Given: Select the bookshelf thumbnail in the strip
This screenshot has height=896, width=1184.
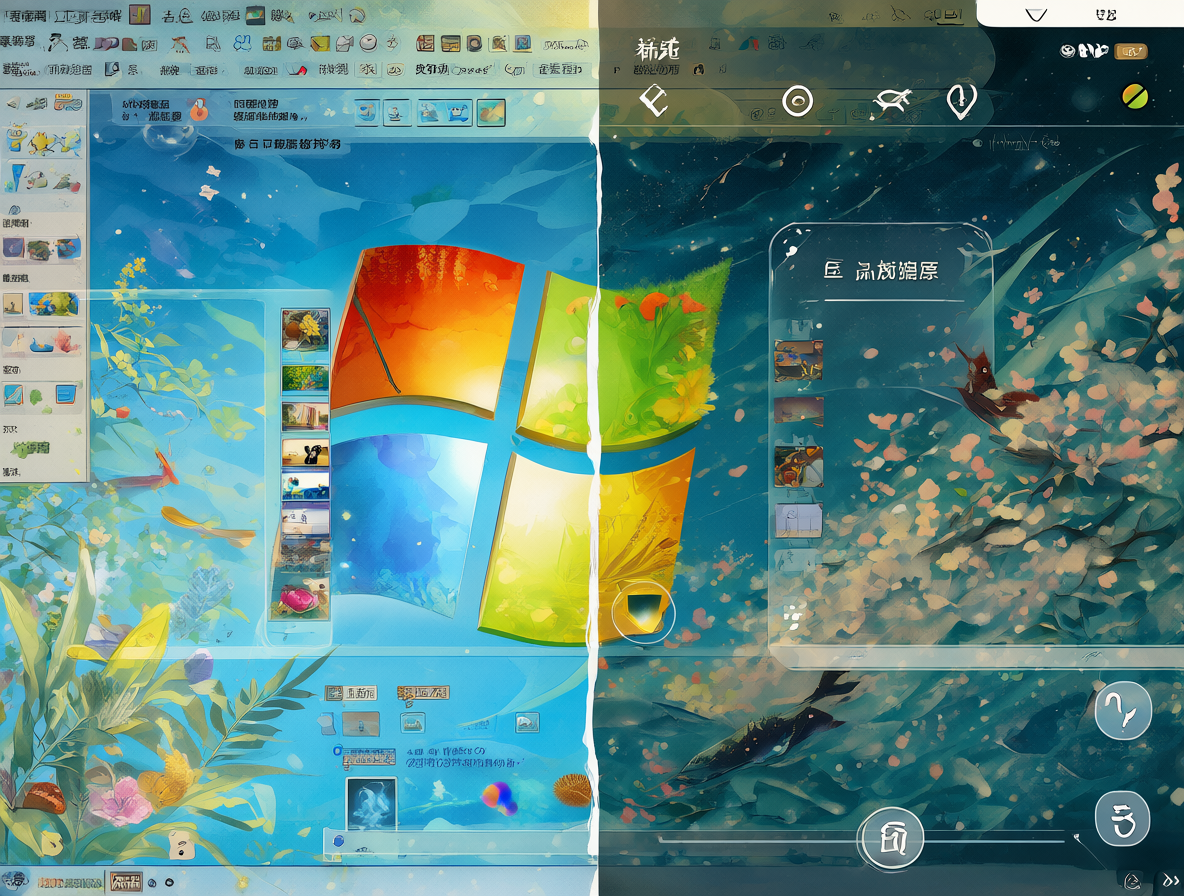Looking at the screenshot, I should [305, 416].
